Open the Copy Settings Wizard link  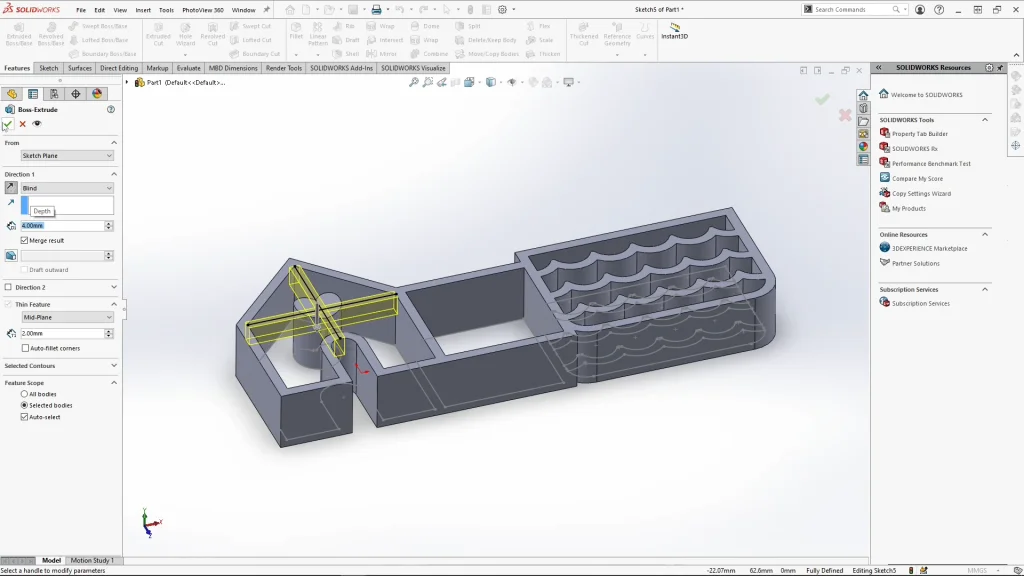click(x=921, y=194)
